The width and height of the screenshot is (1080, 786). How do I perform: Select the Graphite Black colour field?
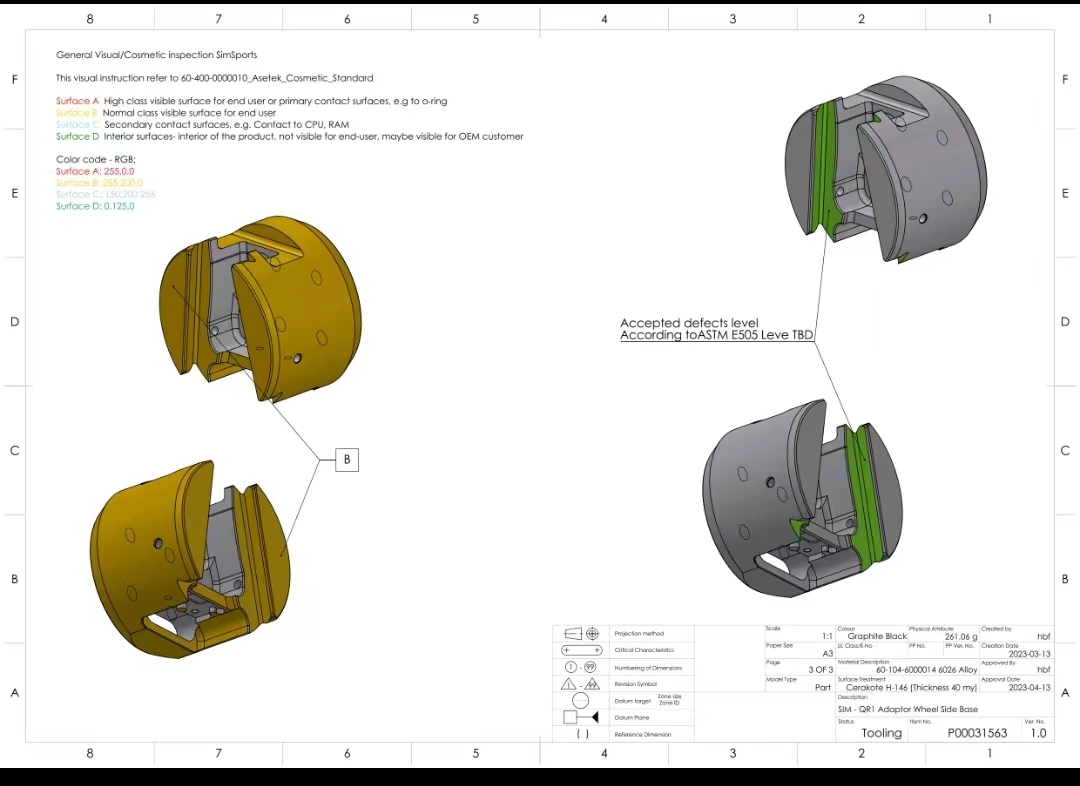pyautogui.click(x=877, y=636)
